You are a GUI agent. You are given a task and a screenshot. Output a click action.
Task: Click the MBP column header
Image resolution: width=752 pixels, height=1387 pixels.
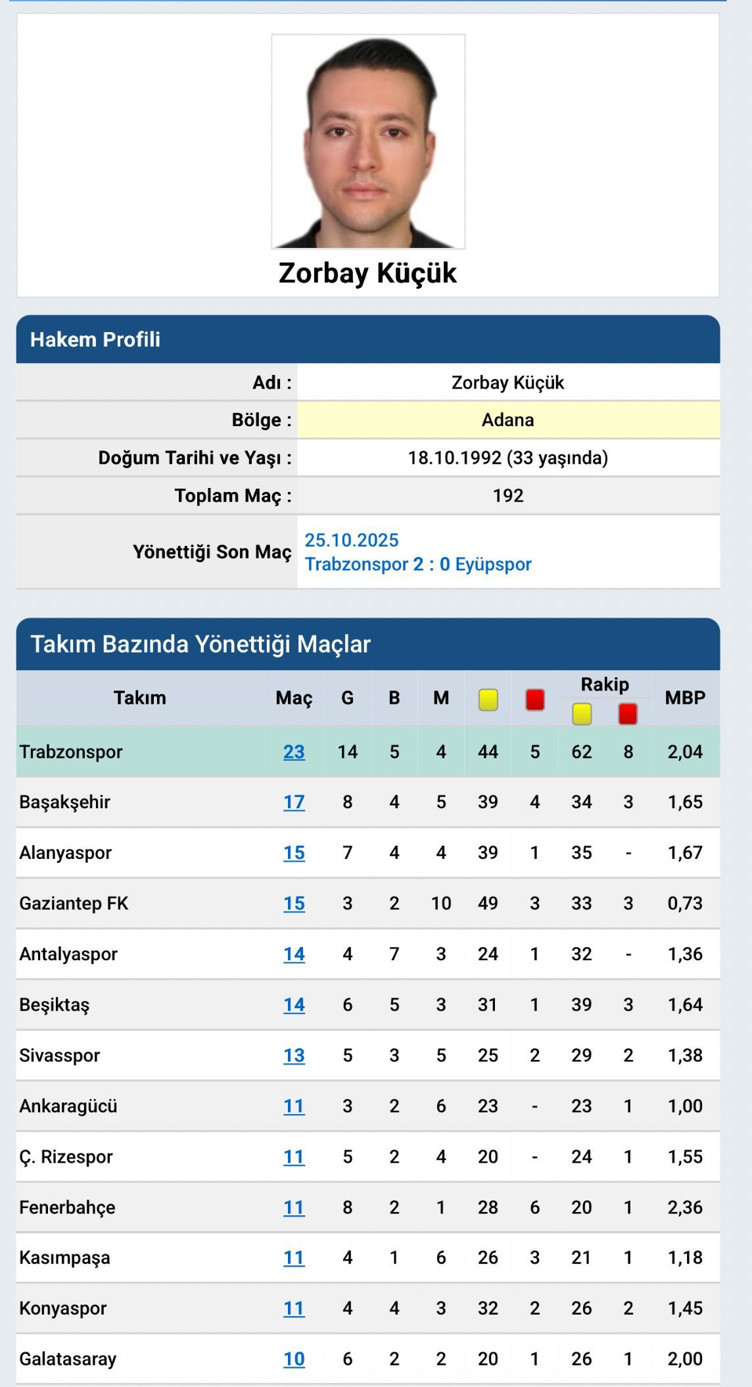click(x=685, y=698)
